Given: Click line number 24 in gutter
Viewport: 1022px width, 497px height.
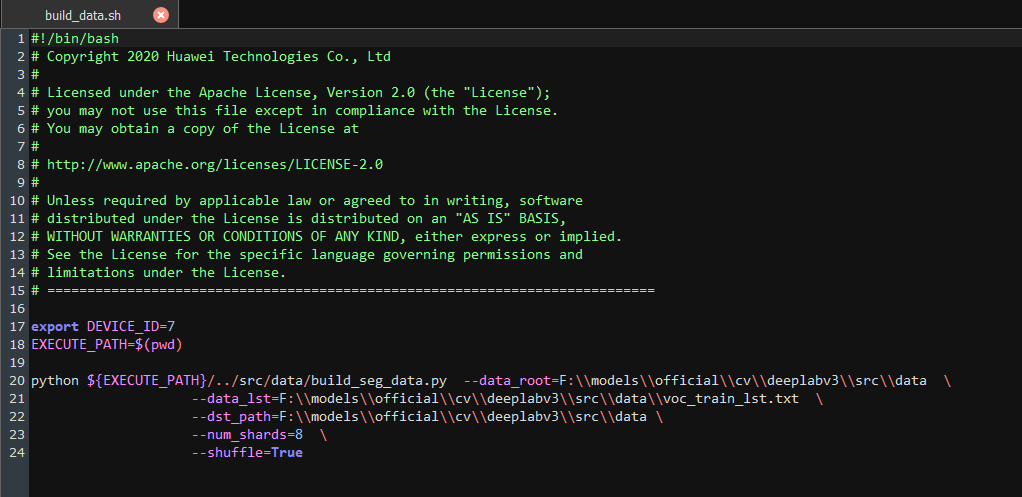Looking at the screenshot, I should click(x=18, y=452).
